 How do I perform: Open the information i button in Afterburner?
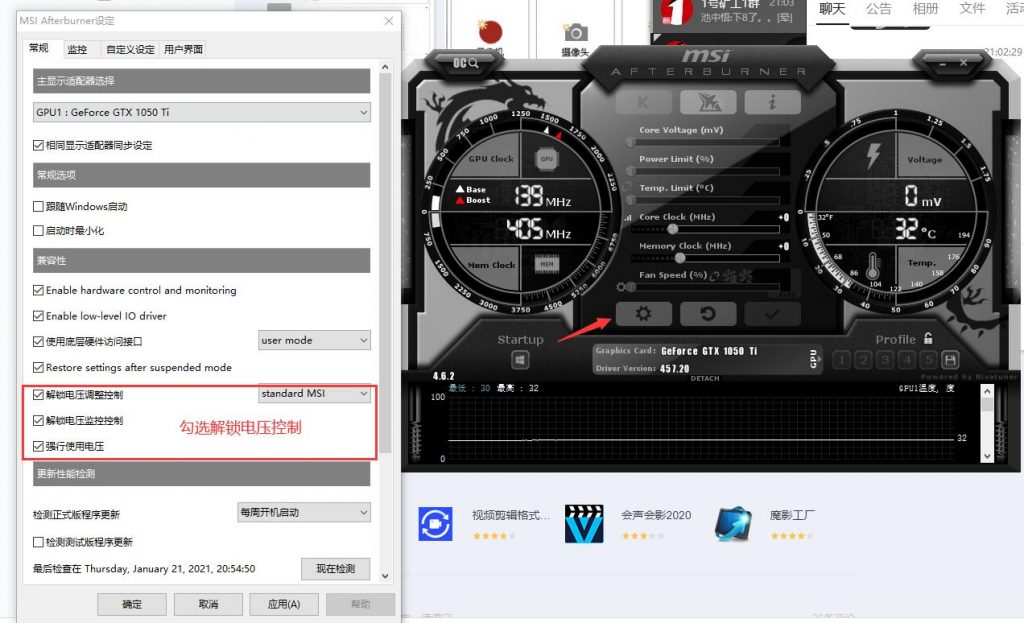(772, 102)
